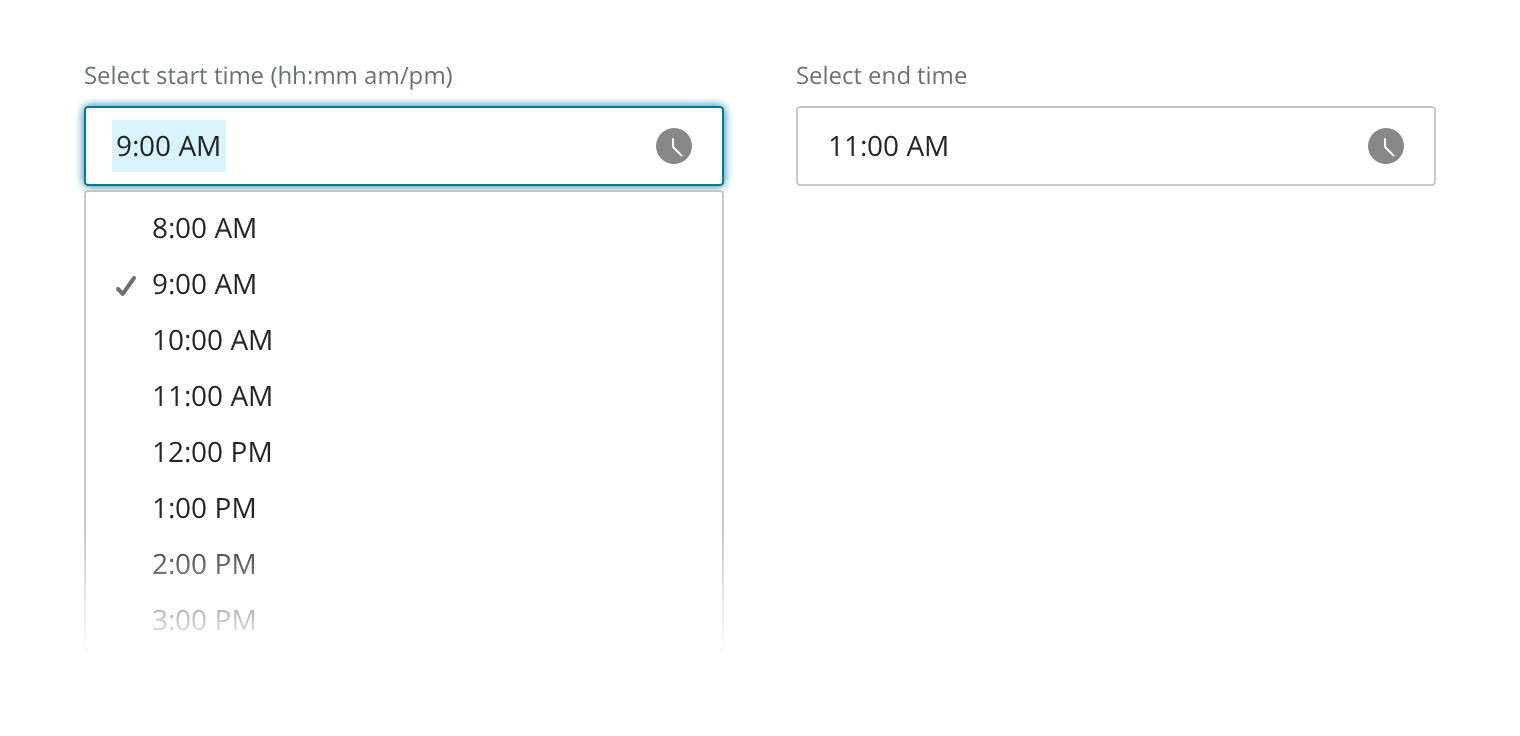Viewport: 1520px width, 736px height.
Task: Click the highlighted 9:00 AM text in start field
Action: click(x=168, y=146)
